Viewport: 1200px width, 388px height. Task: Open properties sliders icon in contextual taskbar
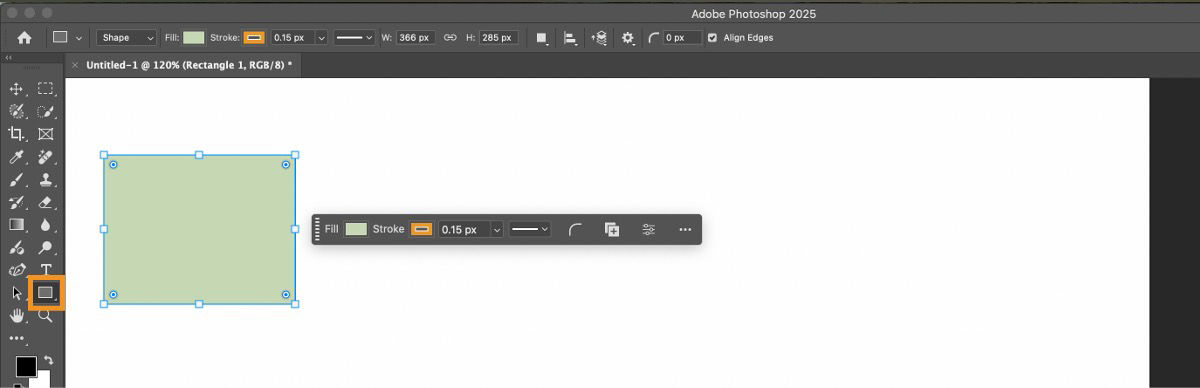pos(649,229)
